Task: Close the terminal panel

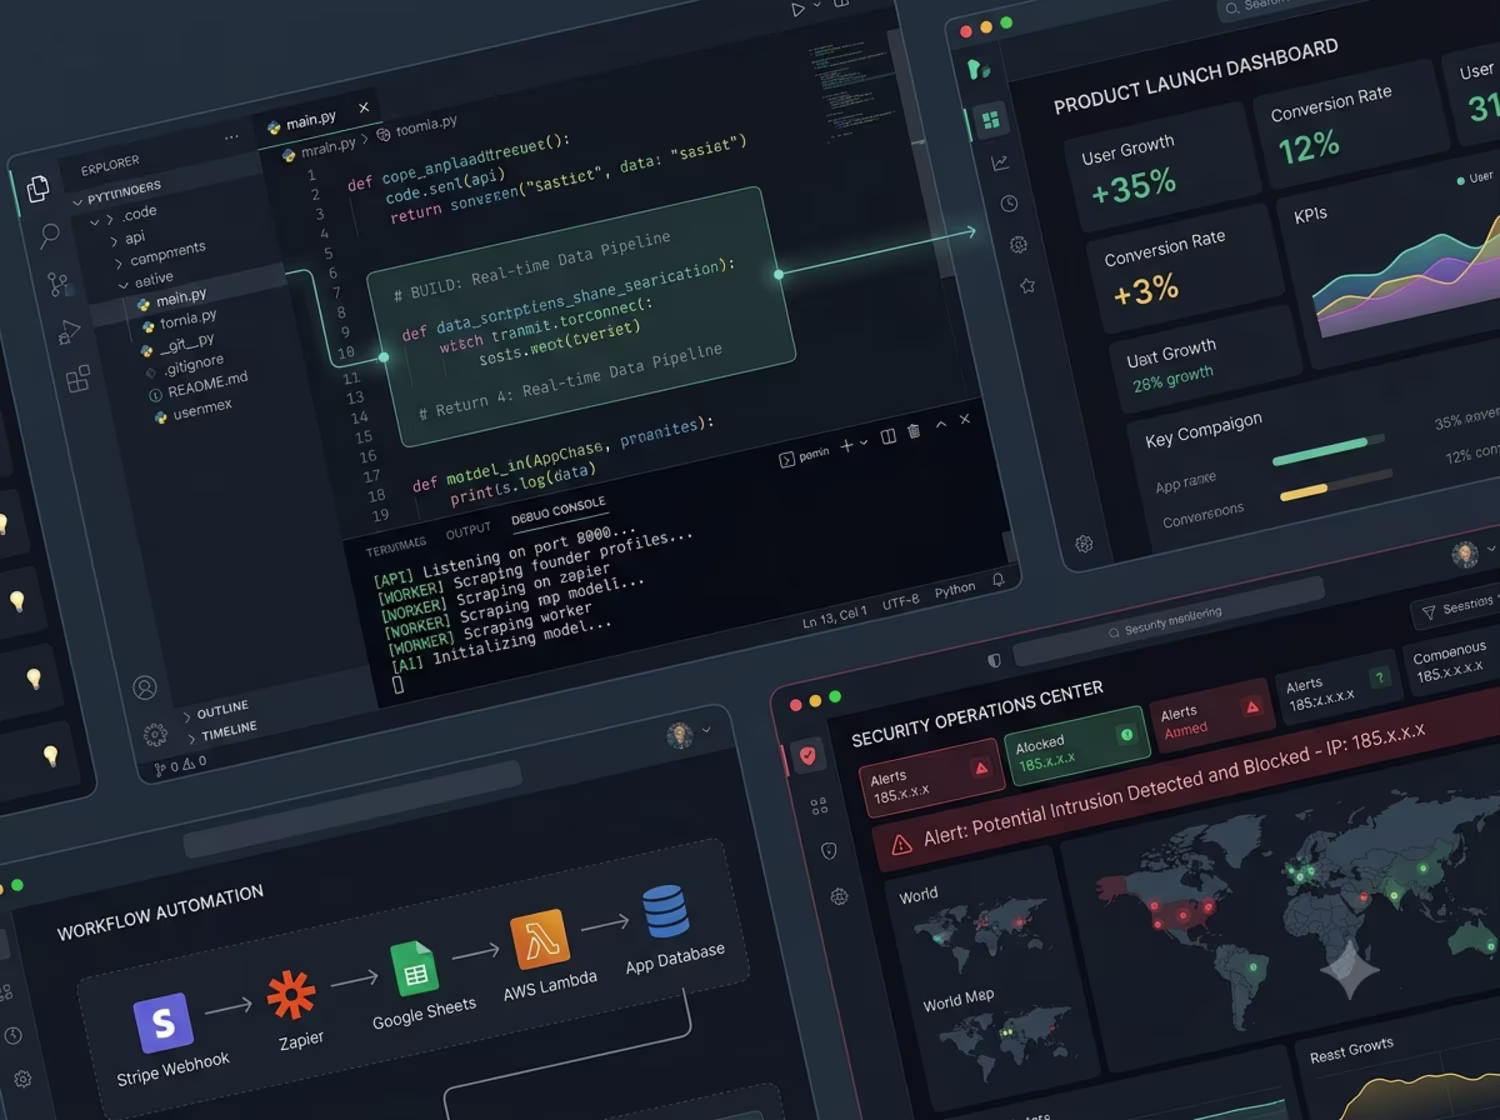Action: (x=965, y=420)
